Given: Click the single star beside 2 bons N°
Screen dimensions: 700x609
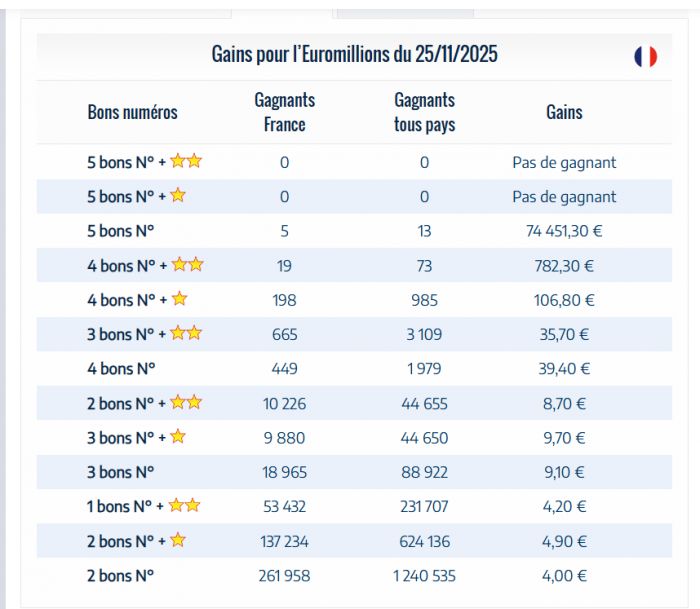Looking at the screenshot, I should (178, 541).
